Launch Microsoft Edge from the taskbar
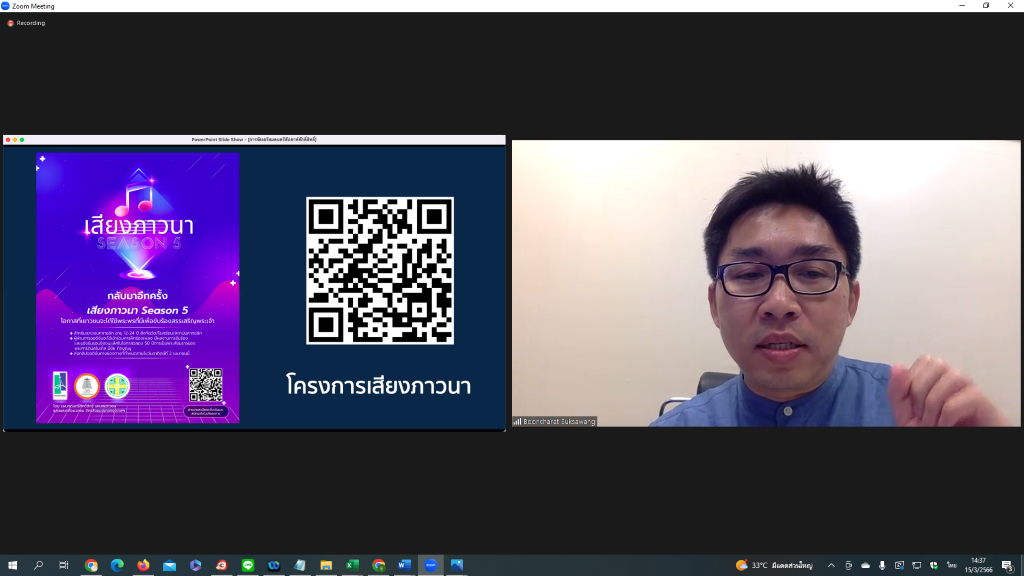 point(118,566)
